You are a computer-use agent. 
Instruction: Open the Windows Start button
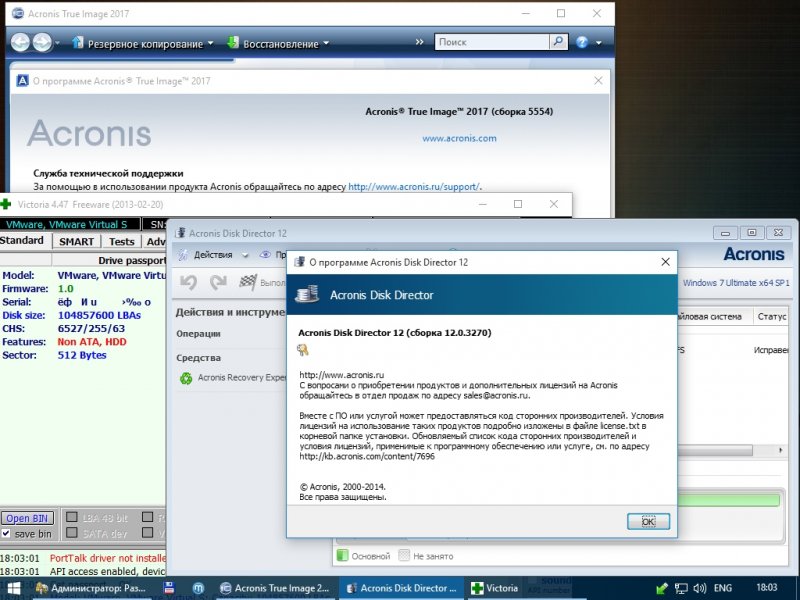[14, 588]
